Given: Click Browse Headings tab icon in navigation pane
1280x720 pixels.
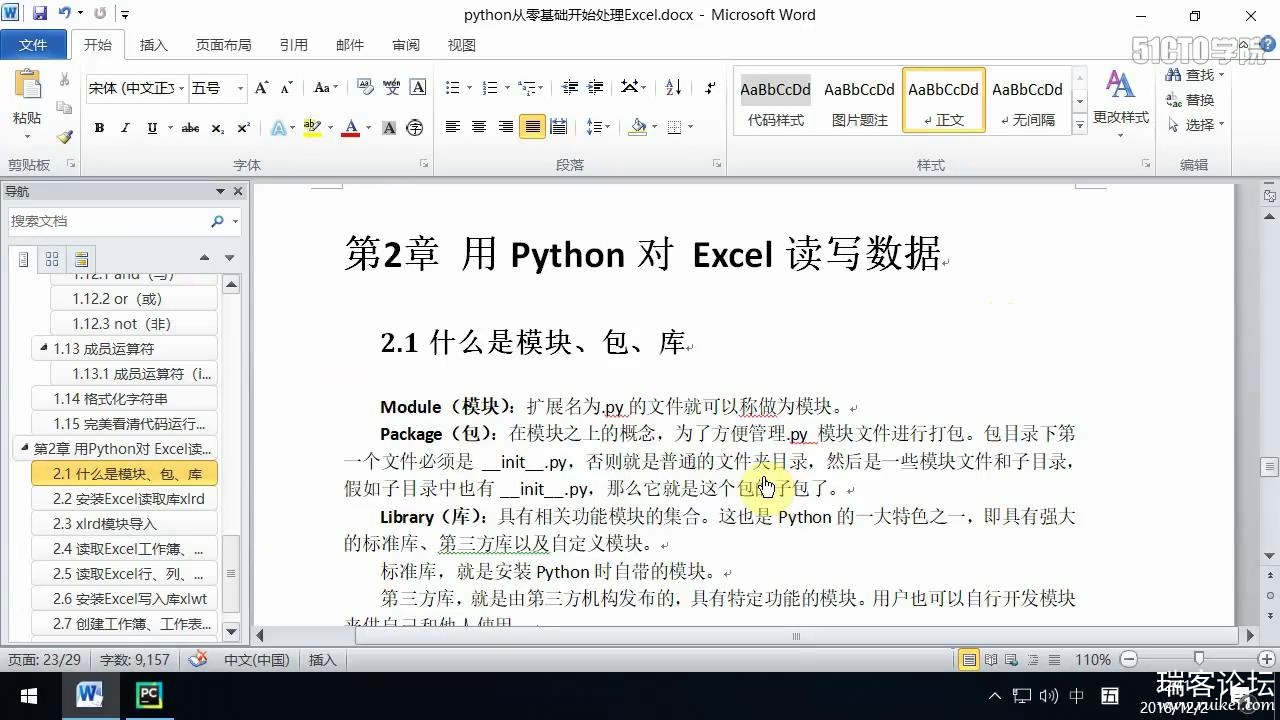Looking at the screenshot, I should click(24, 259).
